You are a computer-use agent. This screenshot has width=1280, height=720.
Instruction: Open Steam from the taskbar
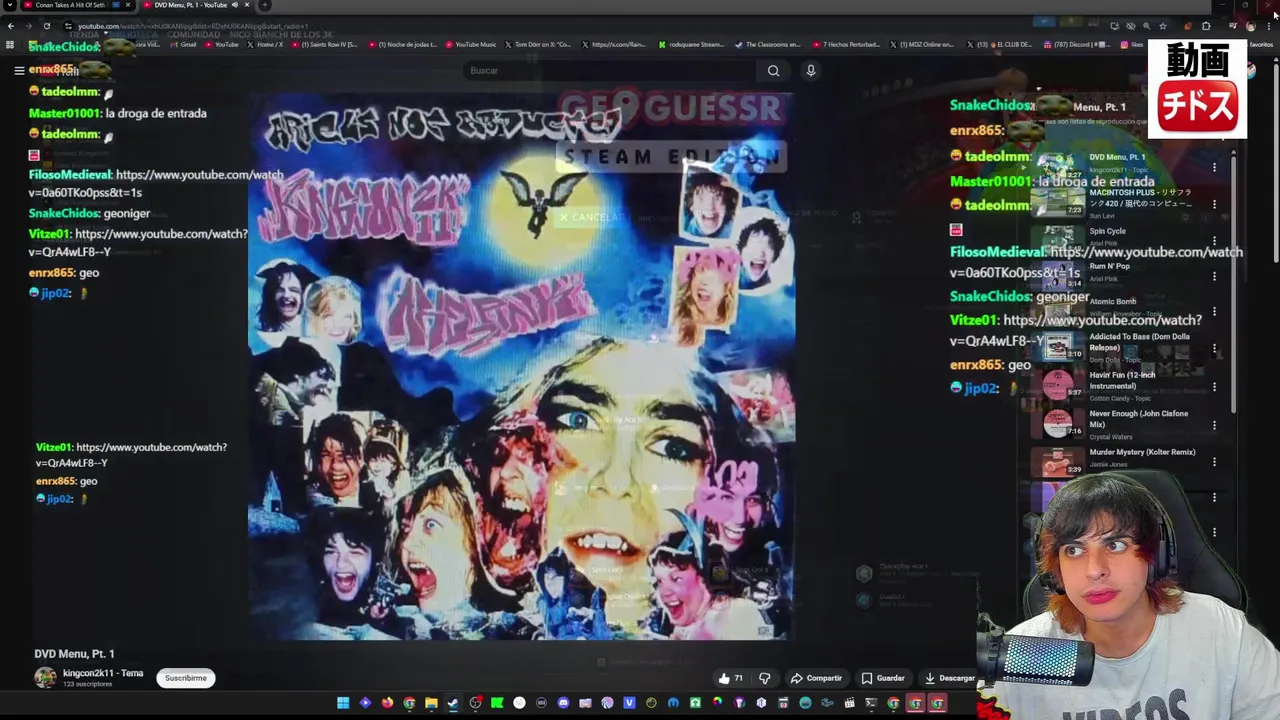pyautogui.click(x=452, y=703)
